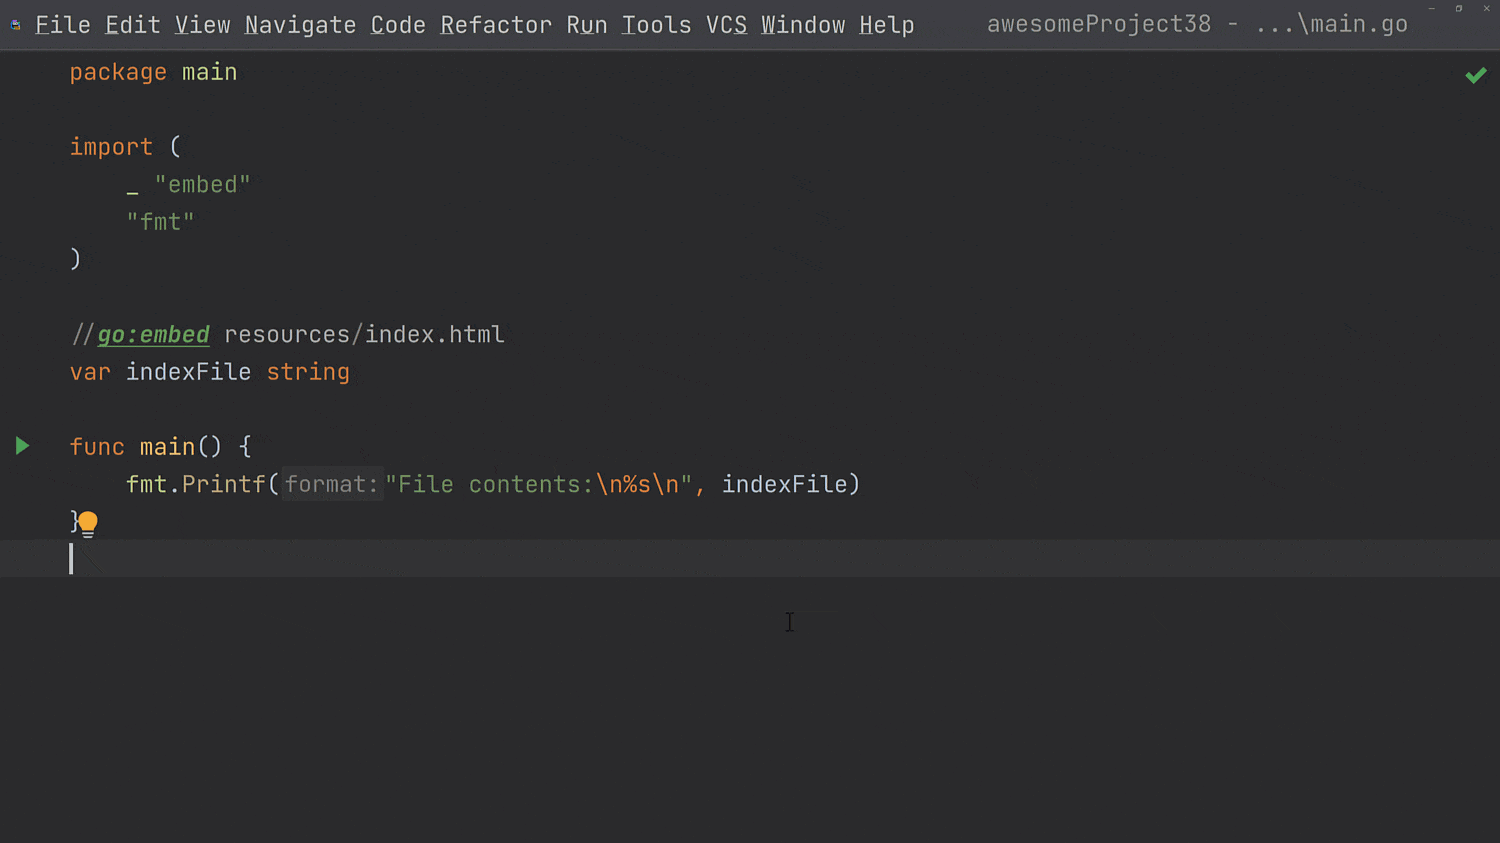
Task: Open the Help menu
Action: [886, 24]
